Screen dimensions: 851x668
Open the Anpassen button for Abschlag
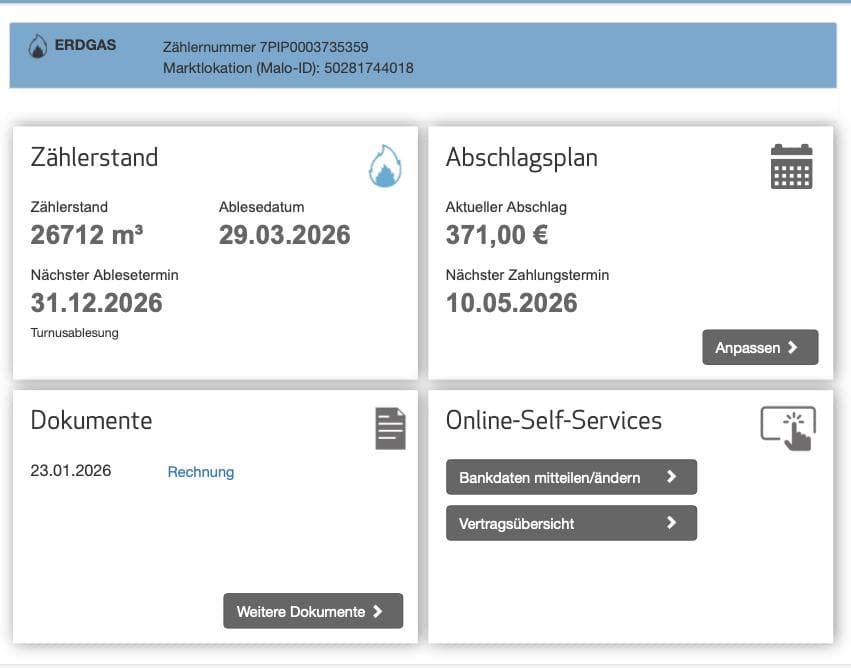[x=760, y=347]
